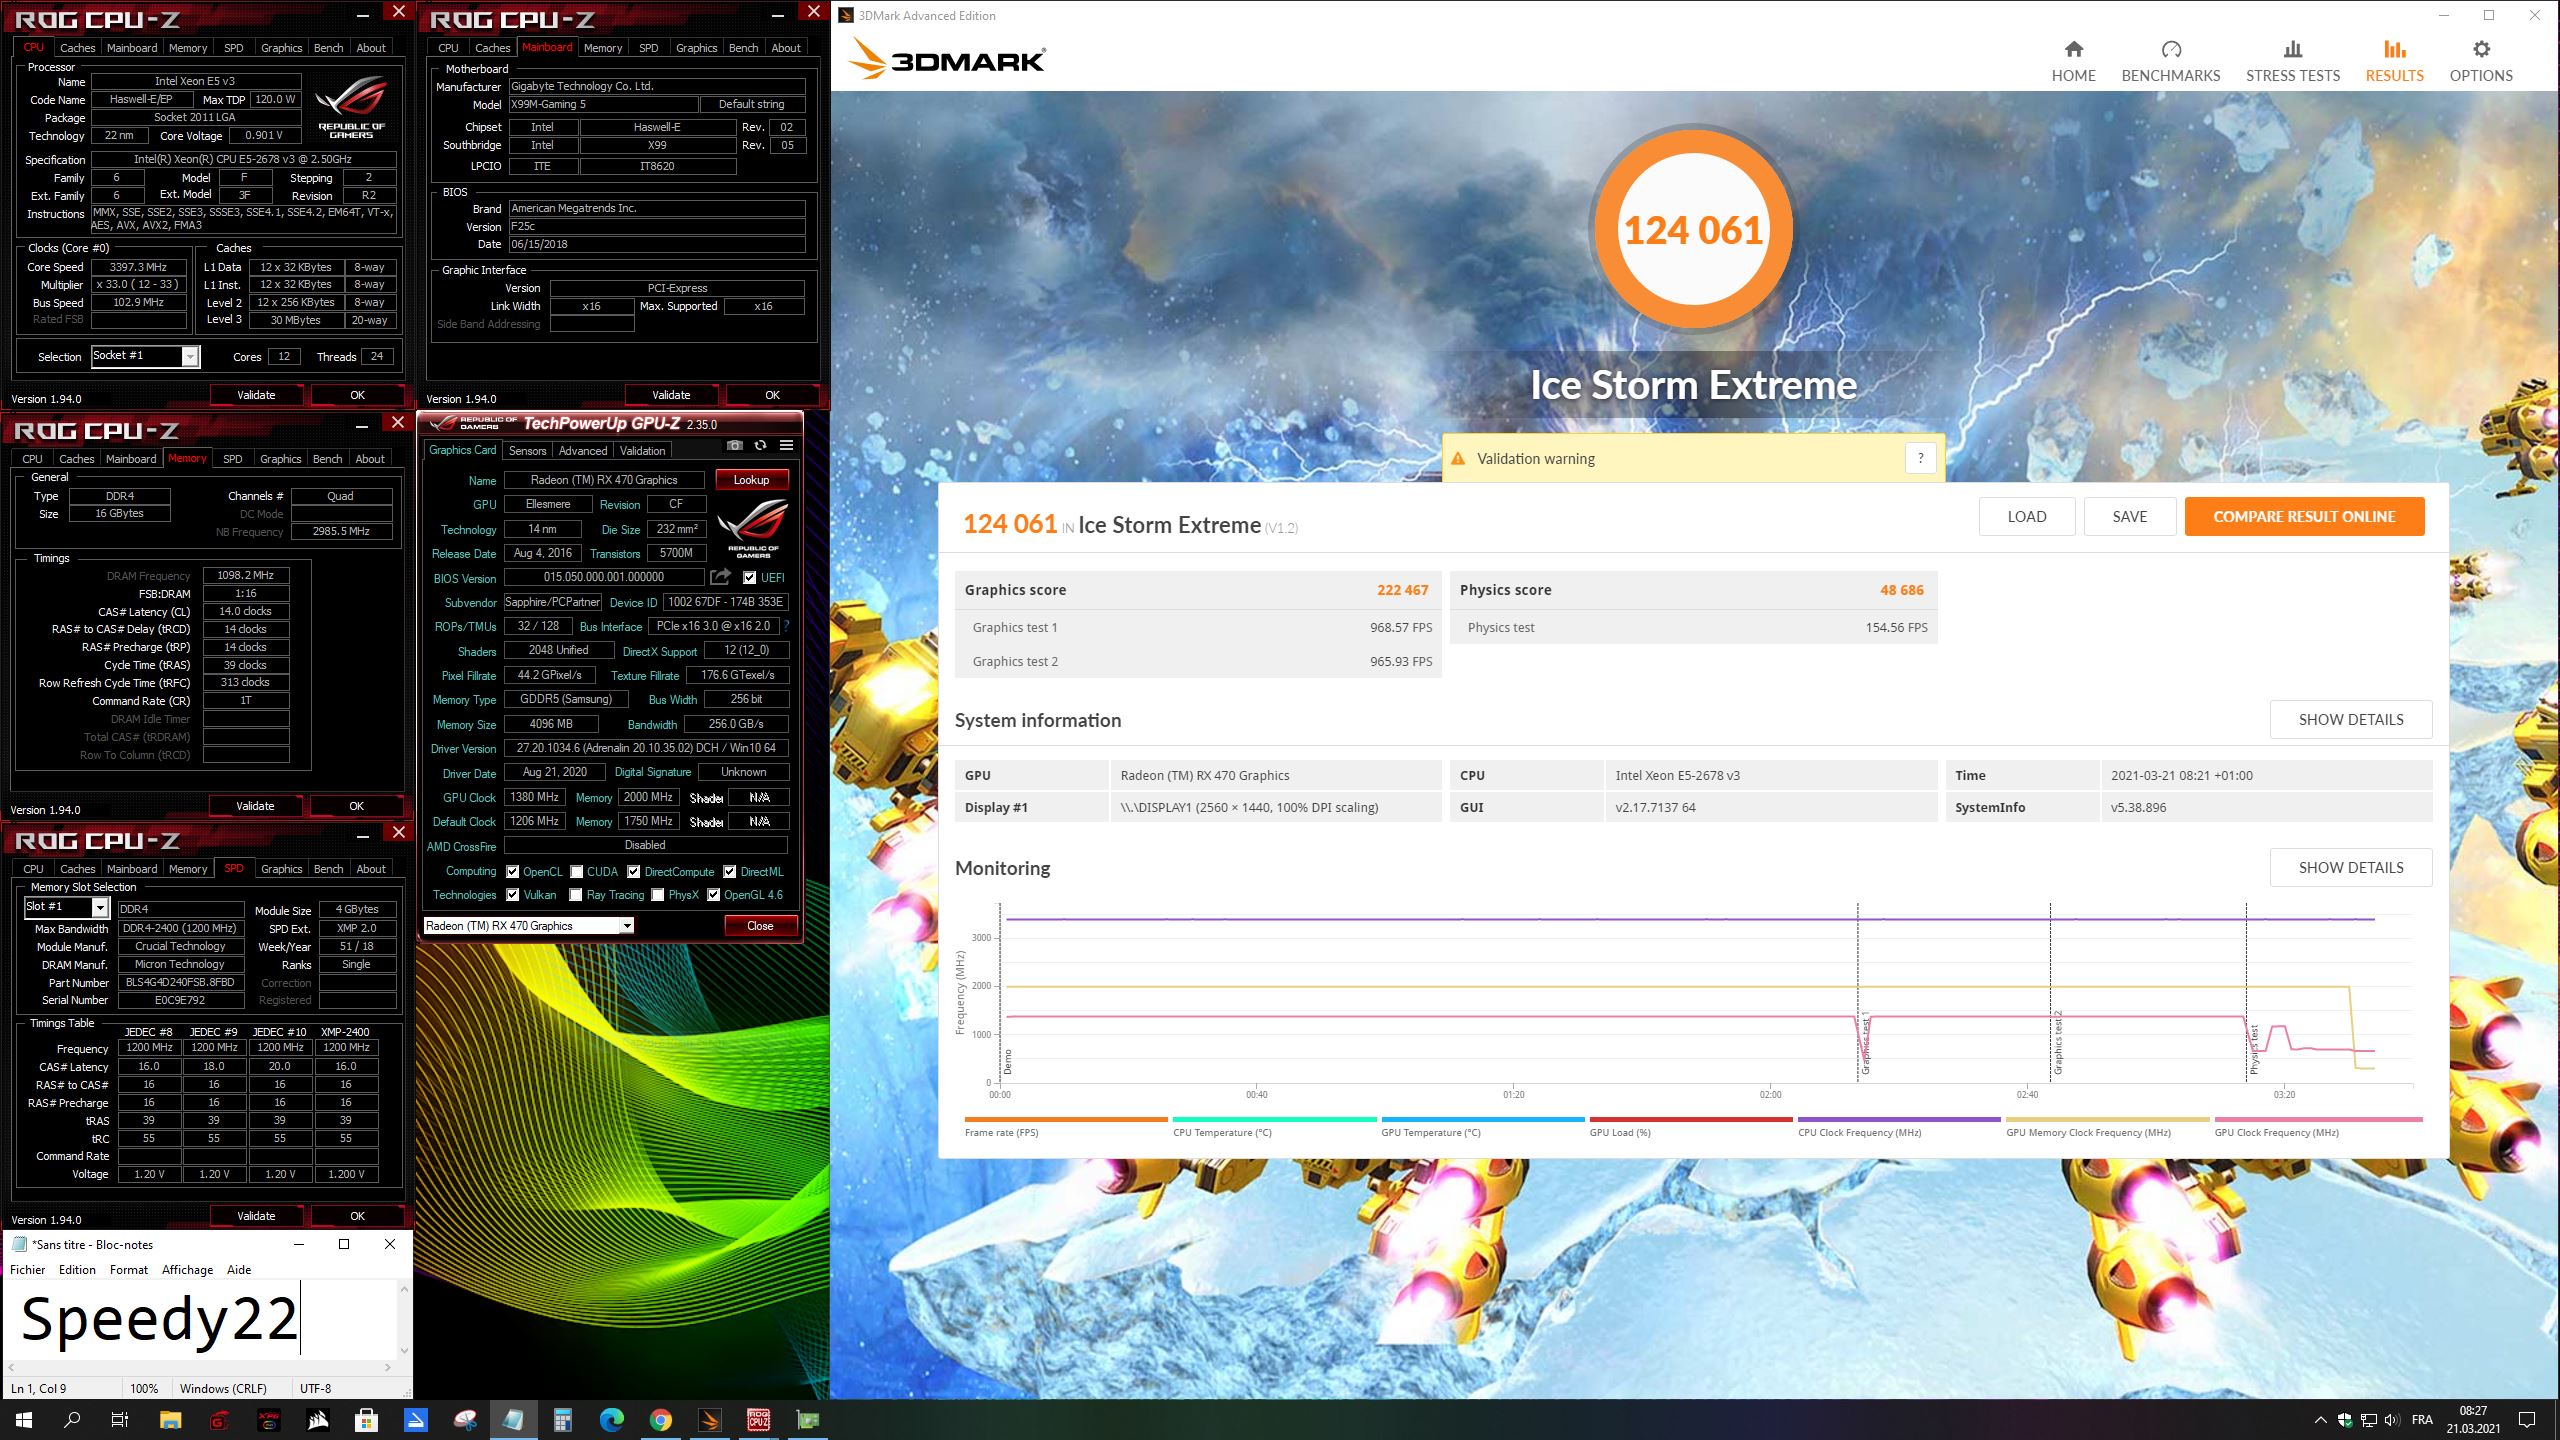The image size is (2560, 1440).
Task: Open Affichage menu in Bloc-notes
Action: coord(187,1269)
